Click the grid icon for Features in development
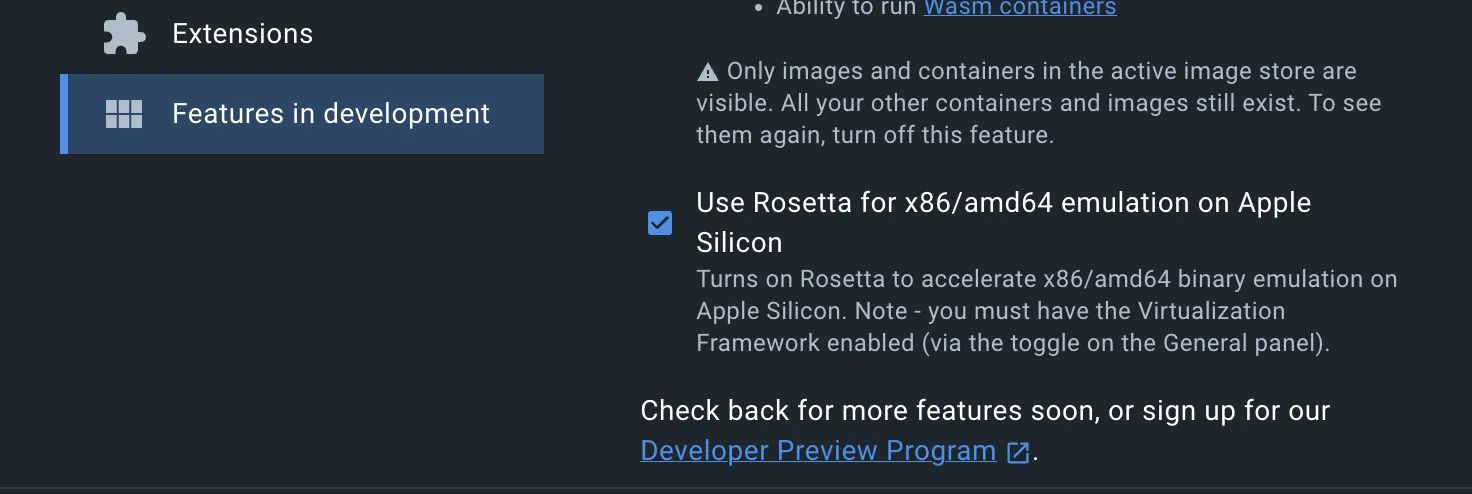 click(125, 114)
